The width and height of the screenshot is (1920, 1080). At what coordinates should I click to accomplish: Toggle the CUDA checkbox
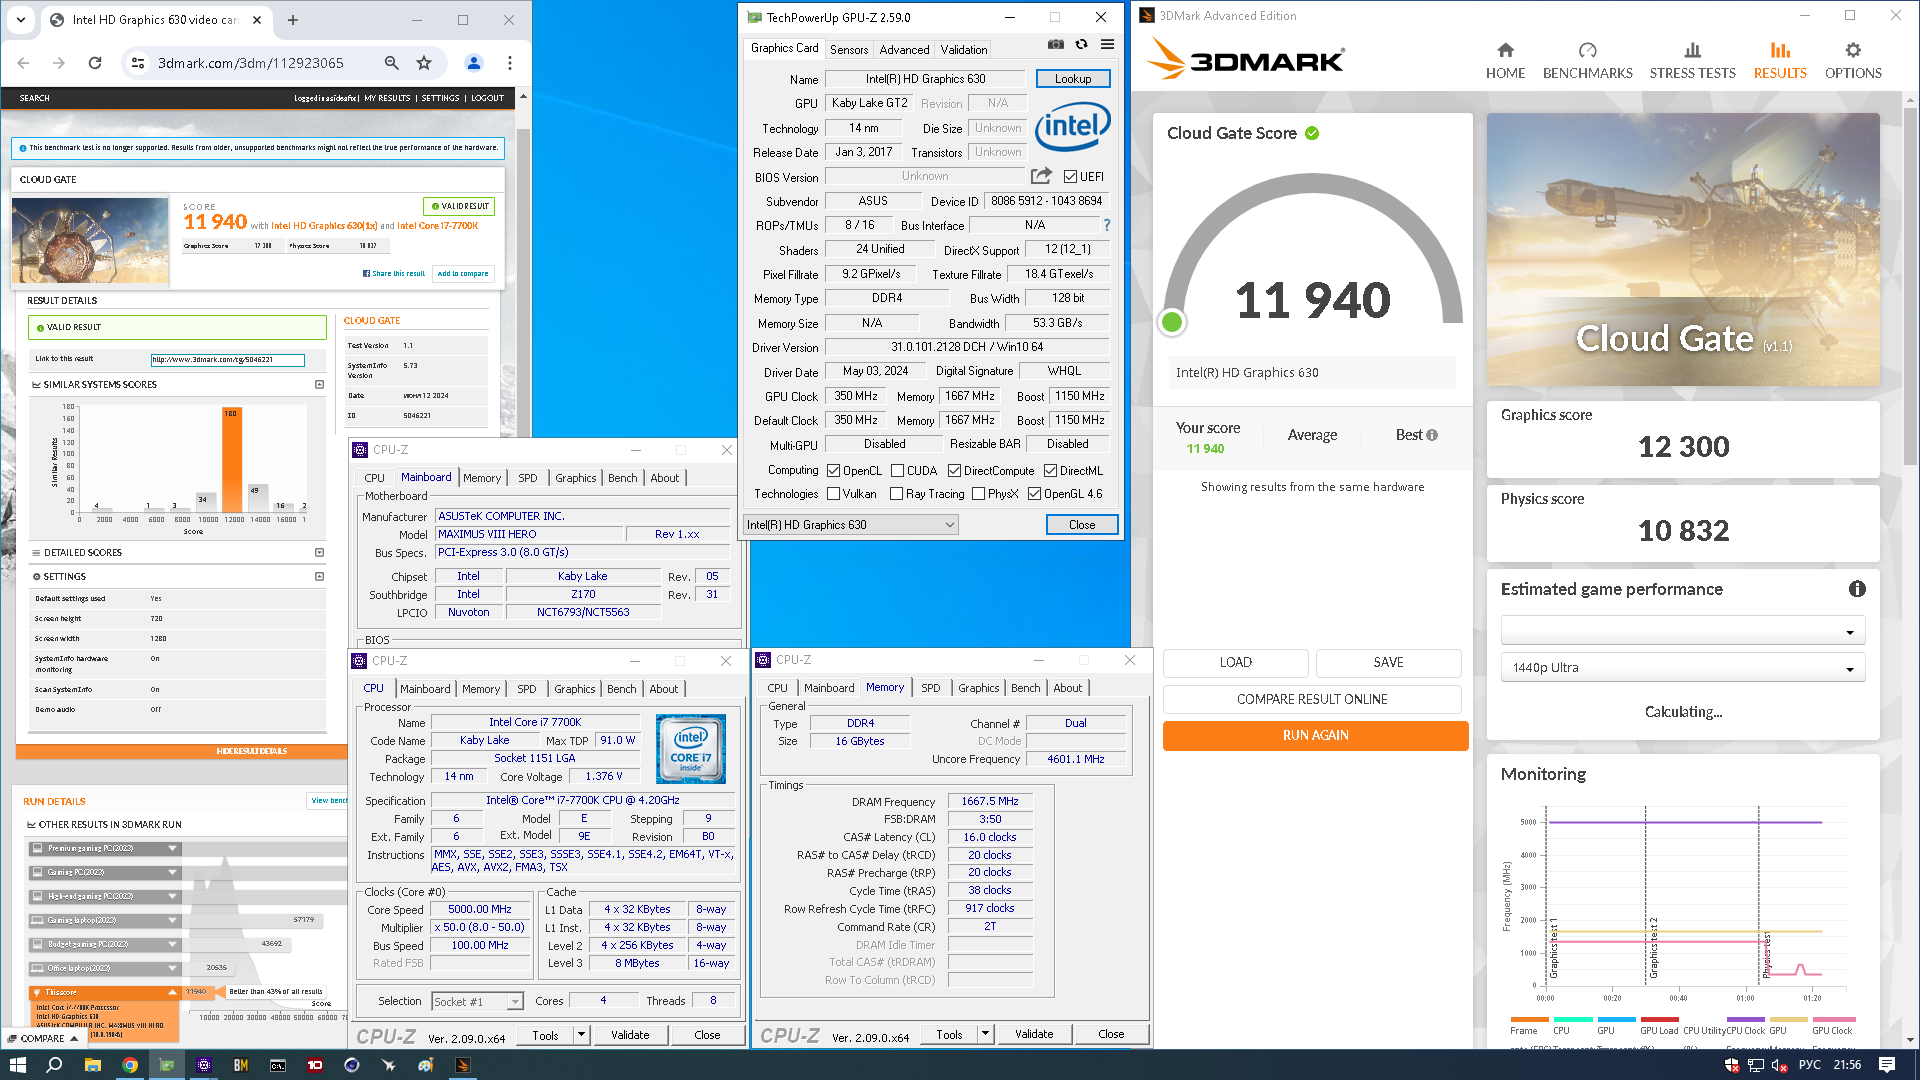[x=897, y=470]
